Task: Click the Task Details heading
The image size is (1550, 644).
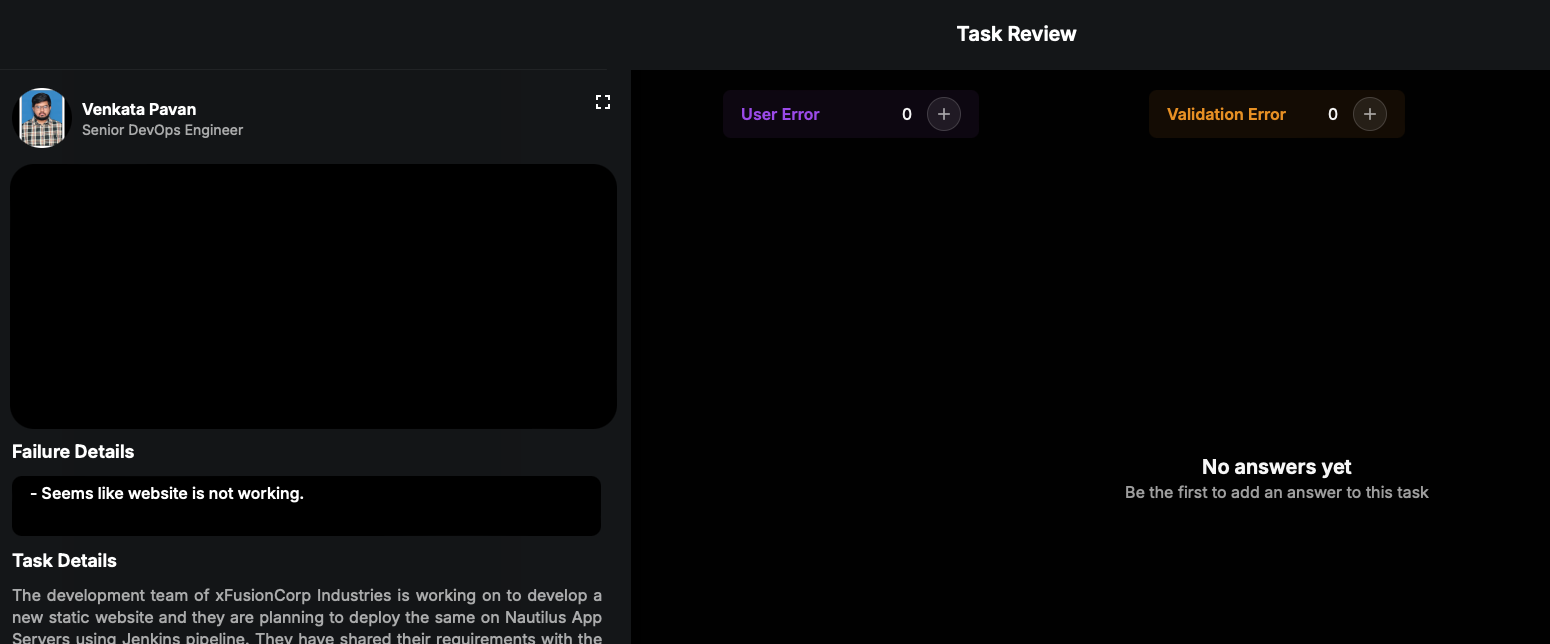Action: point(64,561)
